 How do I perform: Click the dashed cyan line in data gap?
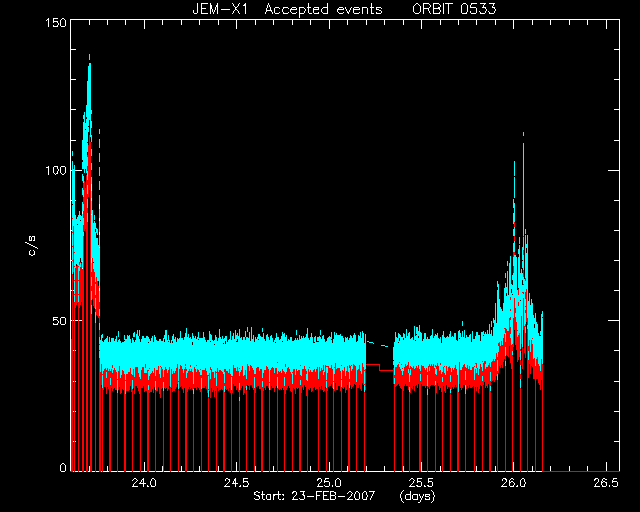pos(378,344)
